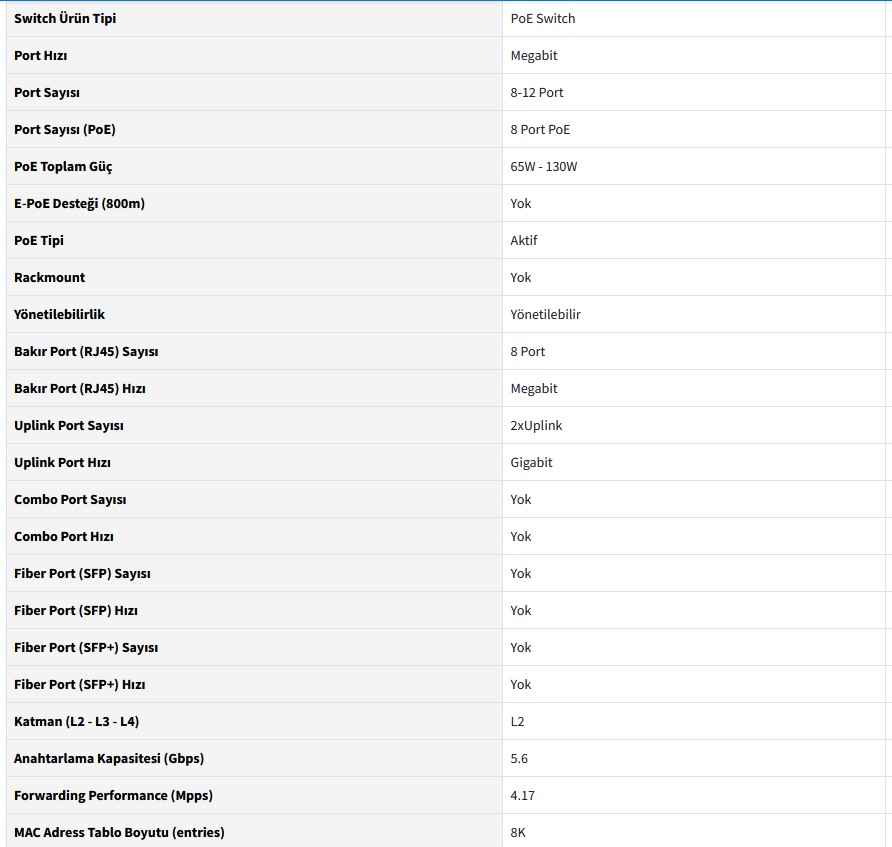
Task: Select the 'Aktif' PoE type value
Action: tap(524, 240)
